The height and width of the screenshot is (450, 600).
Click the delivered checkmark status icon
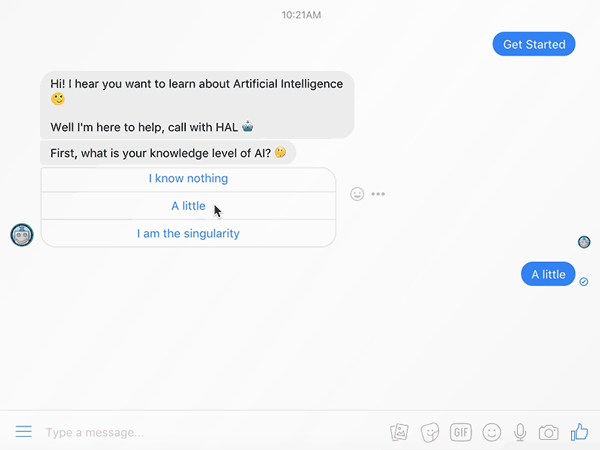[x=584, y=282]
